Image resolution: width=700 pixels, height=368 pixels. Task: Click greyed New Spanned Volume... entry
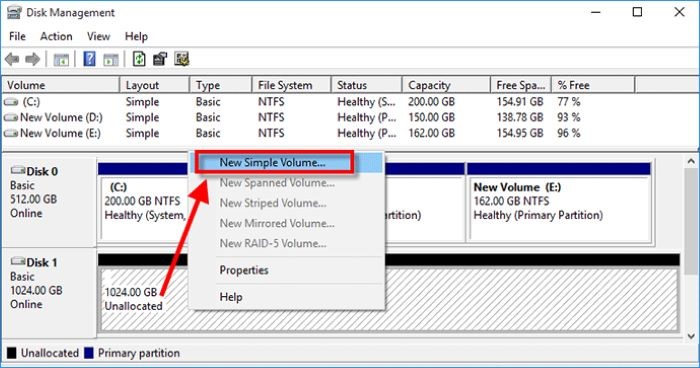pyautogui.click(x=277, y=183)
